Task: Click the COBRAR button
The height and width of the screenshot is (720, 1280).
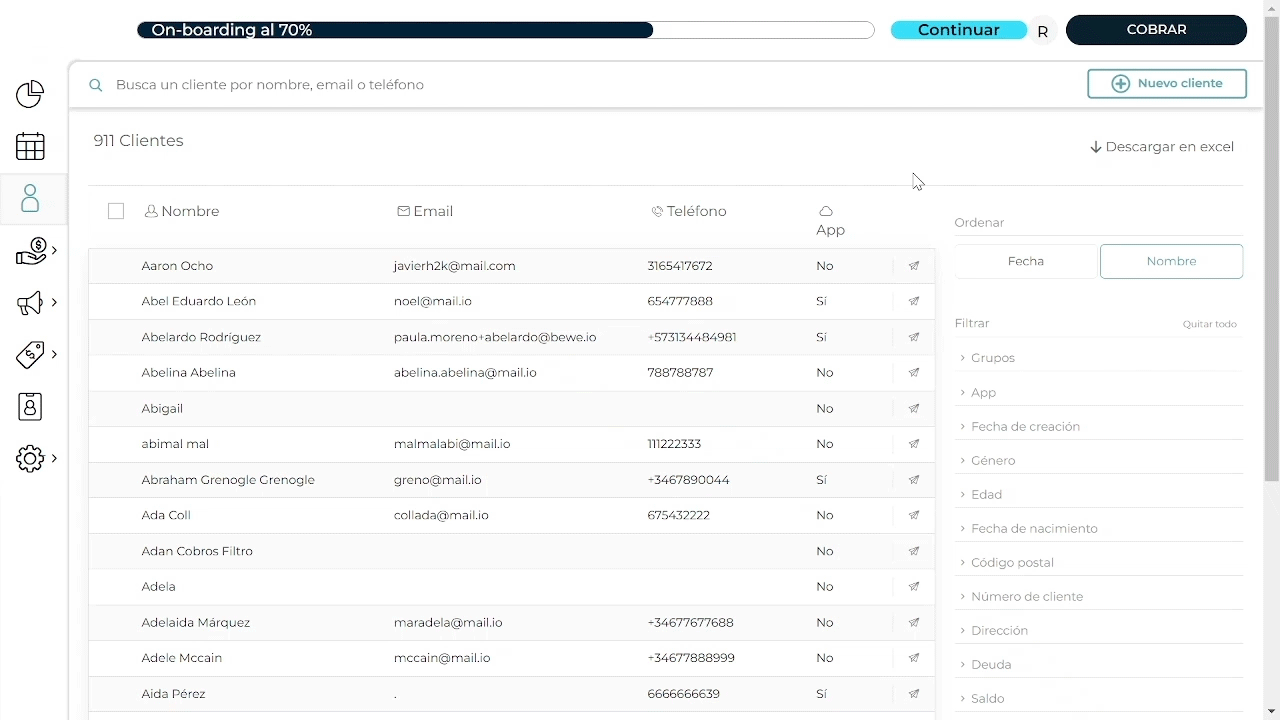Action: [x=1156, y=30]
